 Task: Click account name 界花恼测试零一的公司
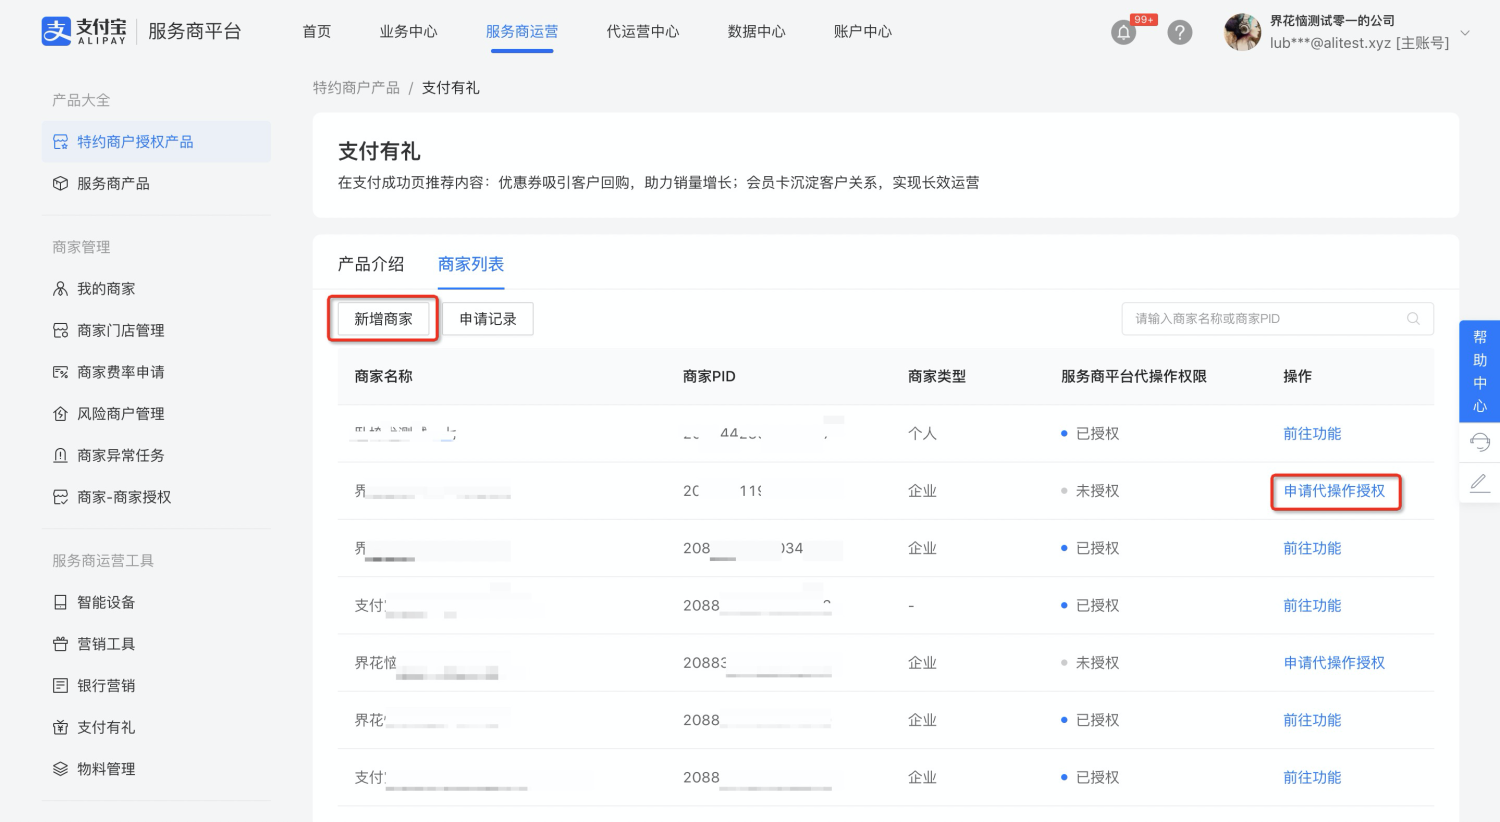click(1332, 21)
